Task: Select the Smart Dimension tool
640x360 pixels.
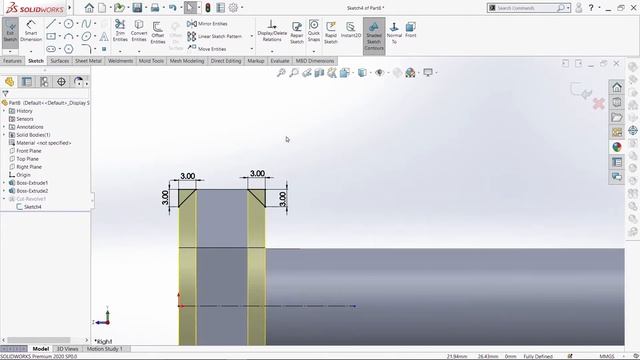Action: pos(31,31)
